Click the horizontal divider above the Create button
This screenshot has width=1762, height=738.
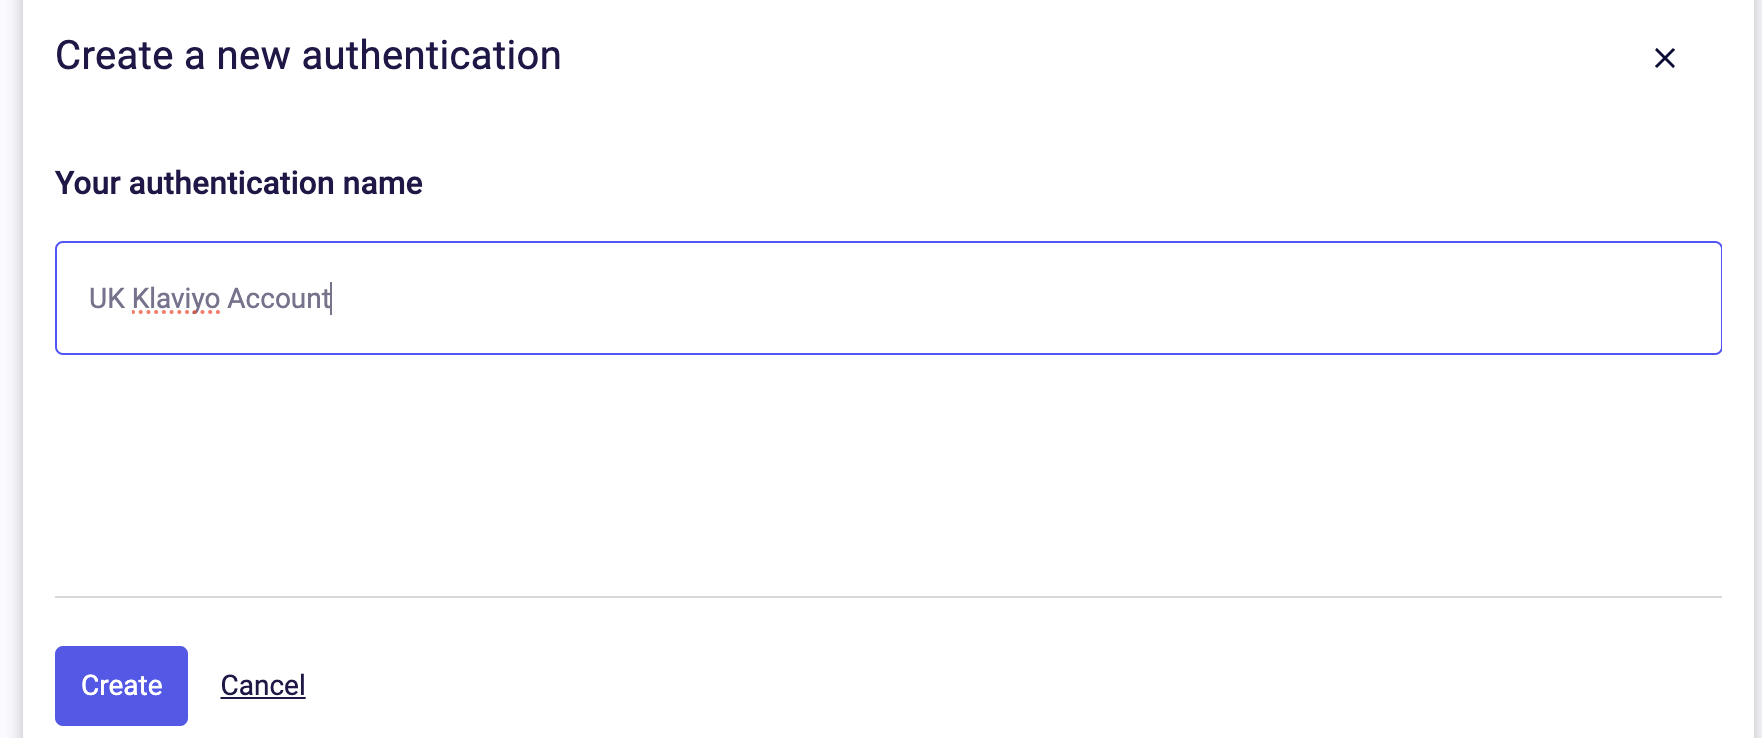pos(888,597)
